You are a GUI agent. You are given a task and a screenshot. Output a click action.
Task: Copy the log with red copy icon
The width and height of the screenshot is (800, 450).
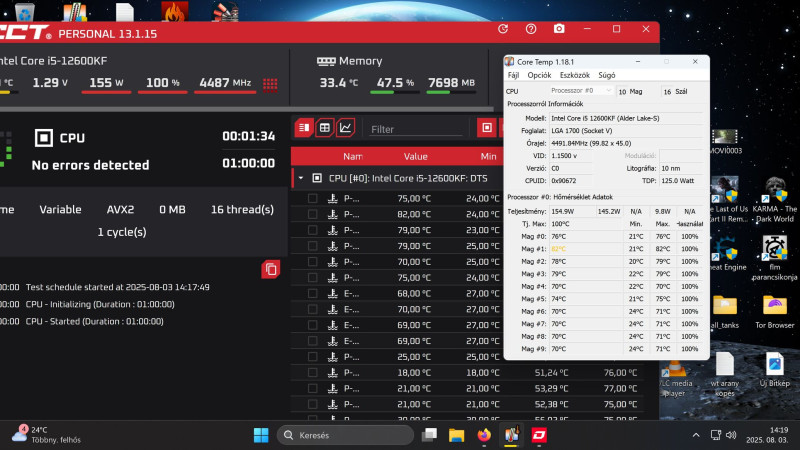(270, 269)
